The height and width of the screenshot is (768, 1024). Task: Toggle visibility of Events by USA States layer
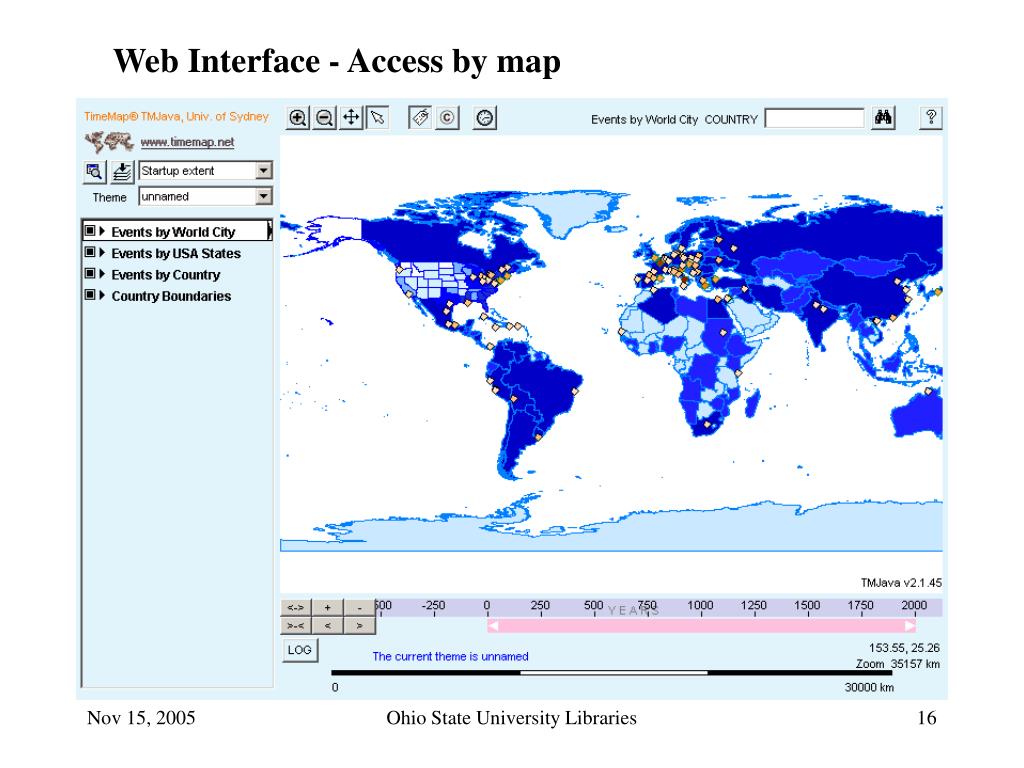[90, 252]
